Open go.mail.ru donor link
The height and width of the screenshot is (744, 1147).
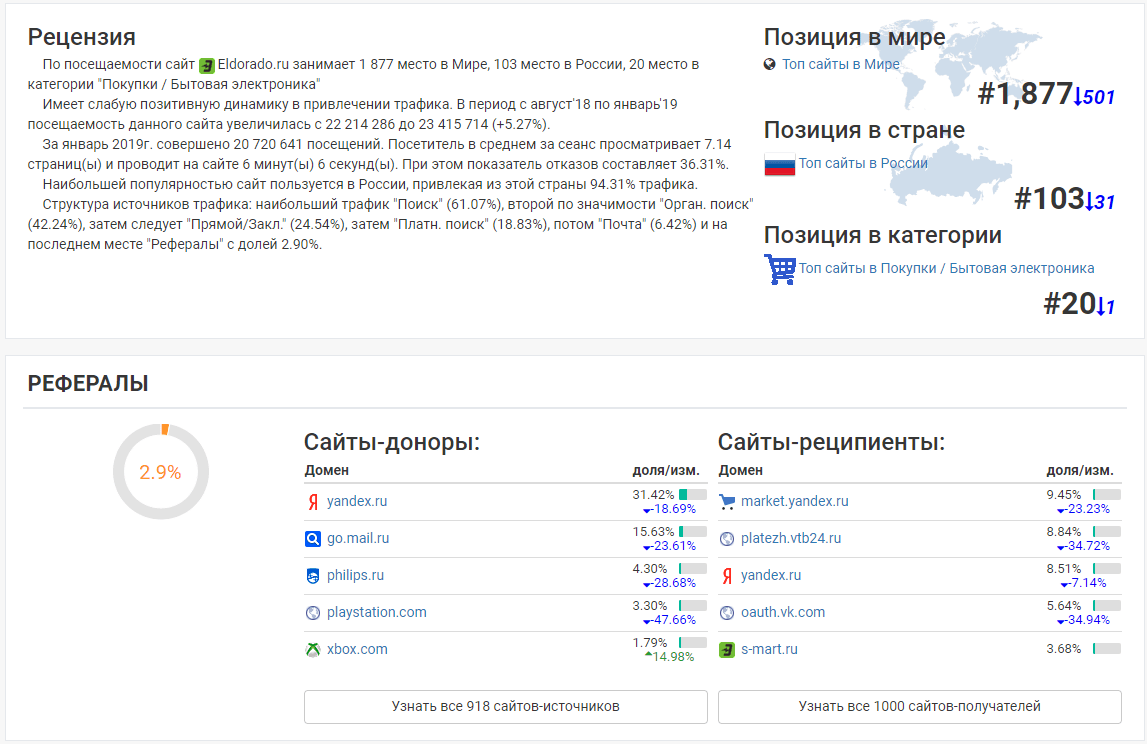click(x=358, y=538)
